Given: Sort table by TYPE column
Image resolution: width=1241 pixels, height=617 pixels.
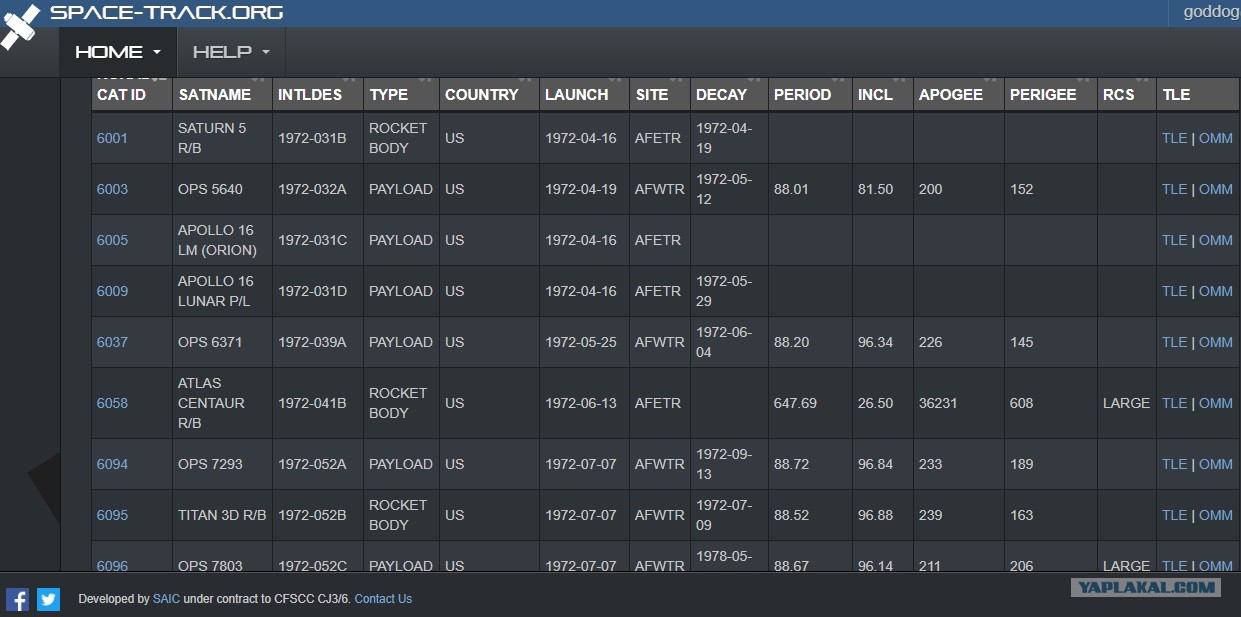Looking at the screenshot, I should coord(401,94).
